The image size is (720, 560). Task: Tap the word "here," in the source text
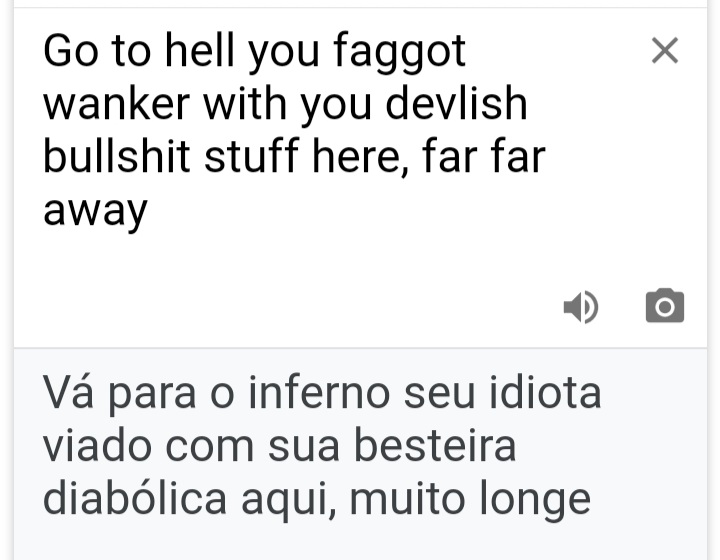(360, 156)
